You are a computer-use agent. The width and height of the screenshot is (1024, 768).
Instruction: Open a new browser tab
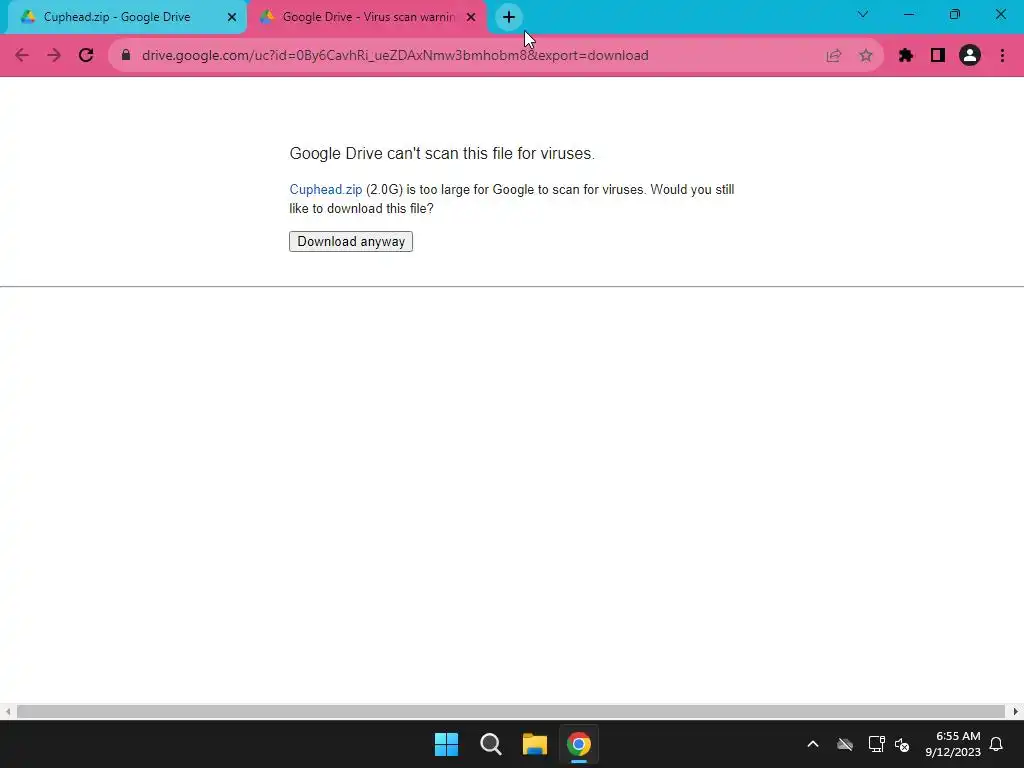coord(509,17)
